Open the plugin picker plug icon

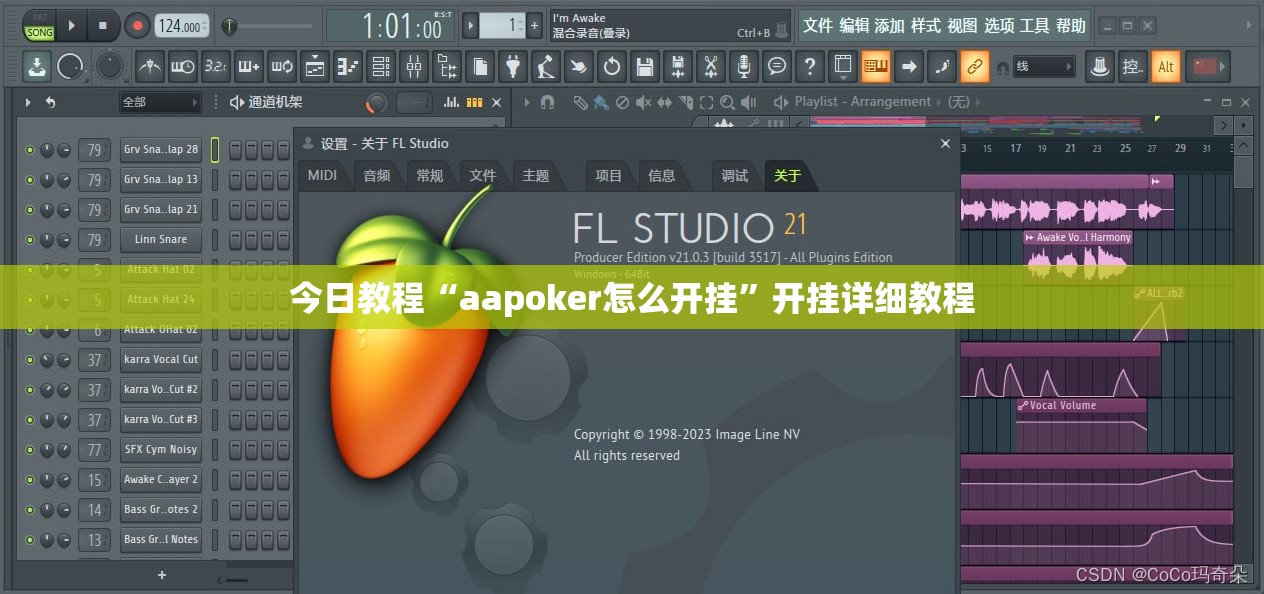pyautogui.click(x=513, y=67)
